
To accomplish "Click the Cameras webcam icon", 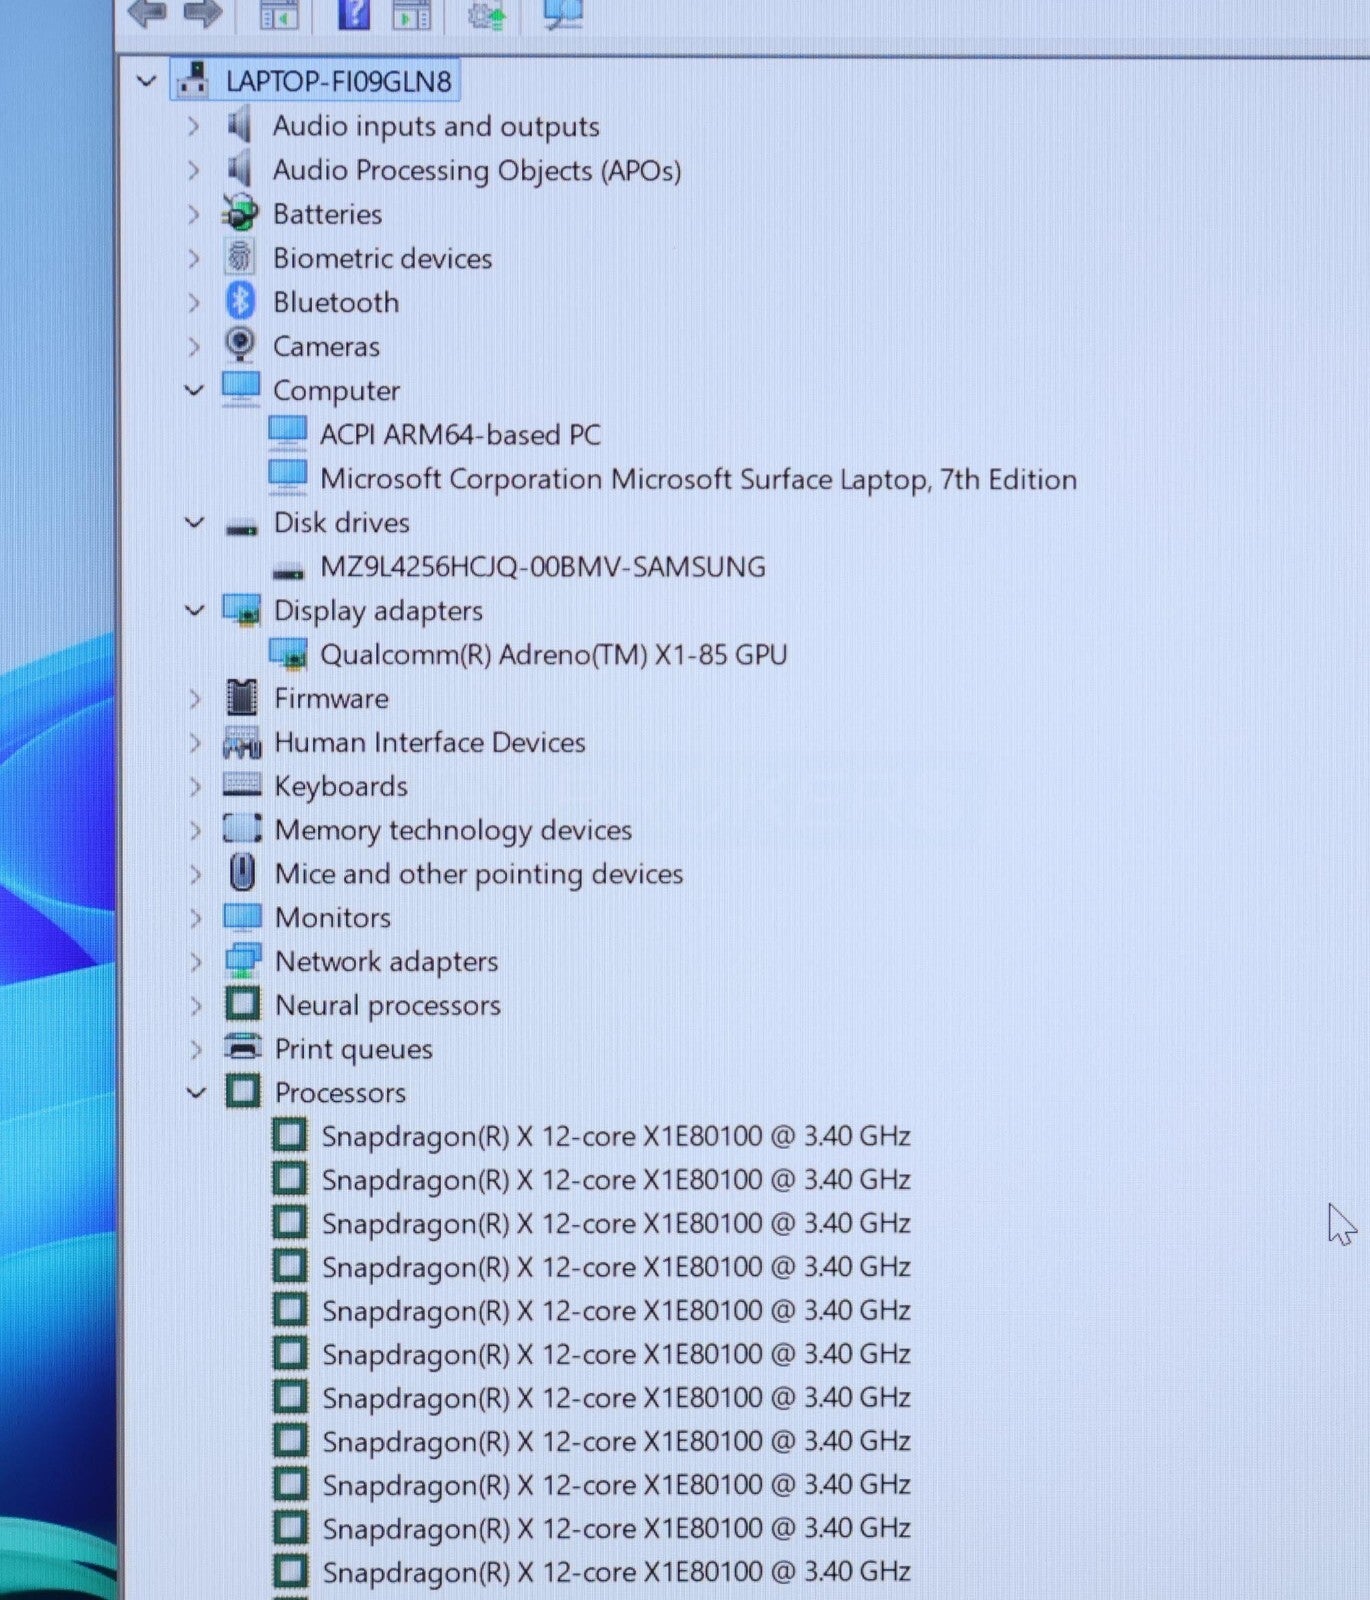I will 240,345.
